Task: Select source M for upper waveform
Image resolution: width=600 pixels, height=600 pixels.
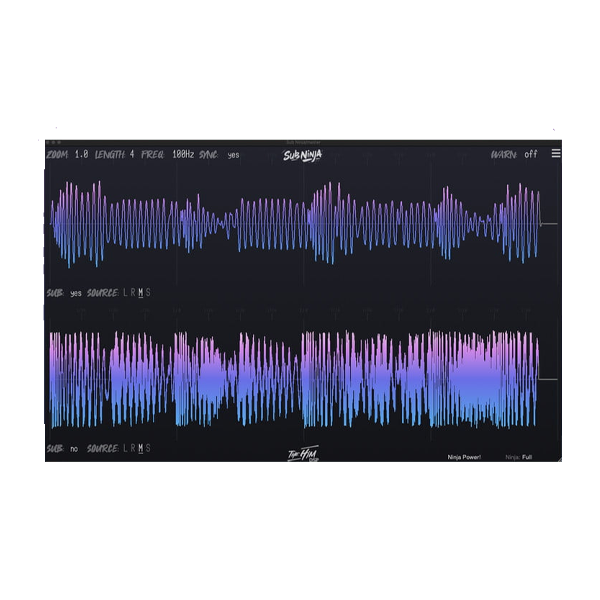Action: pos(140,293)
